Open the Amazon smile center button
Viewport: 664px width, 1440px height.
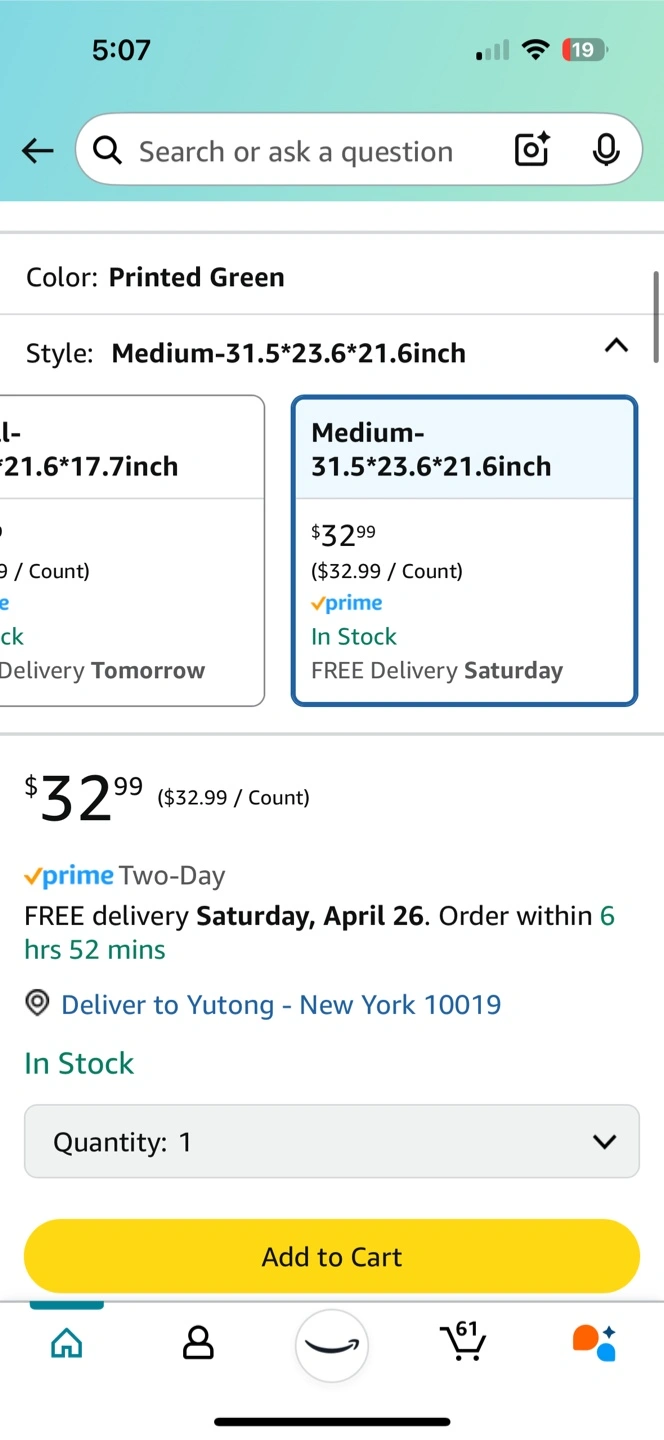tap(332, 1345)
